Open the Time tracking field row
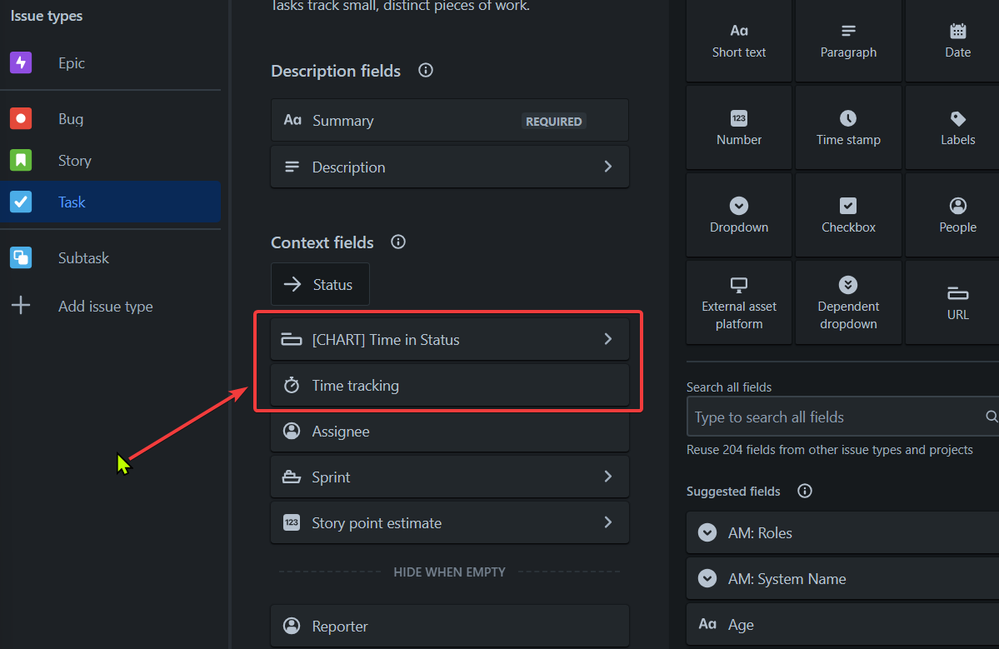999x649 pixels. coord(450,385)
